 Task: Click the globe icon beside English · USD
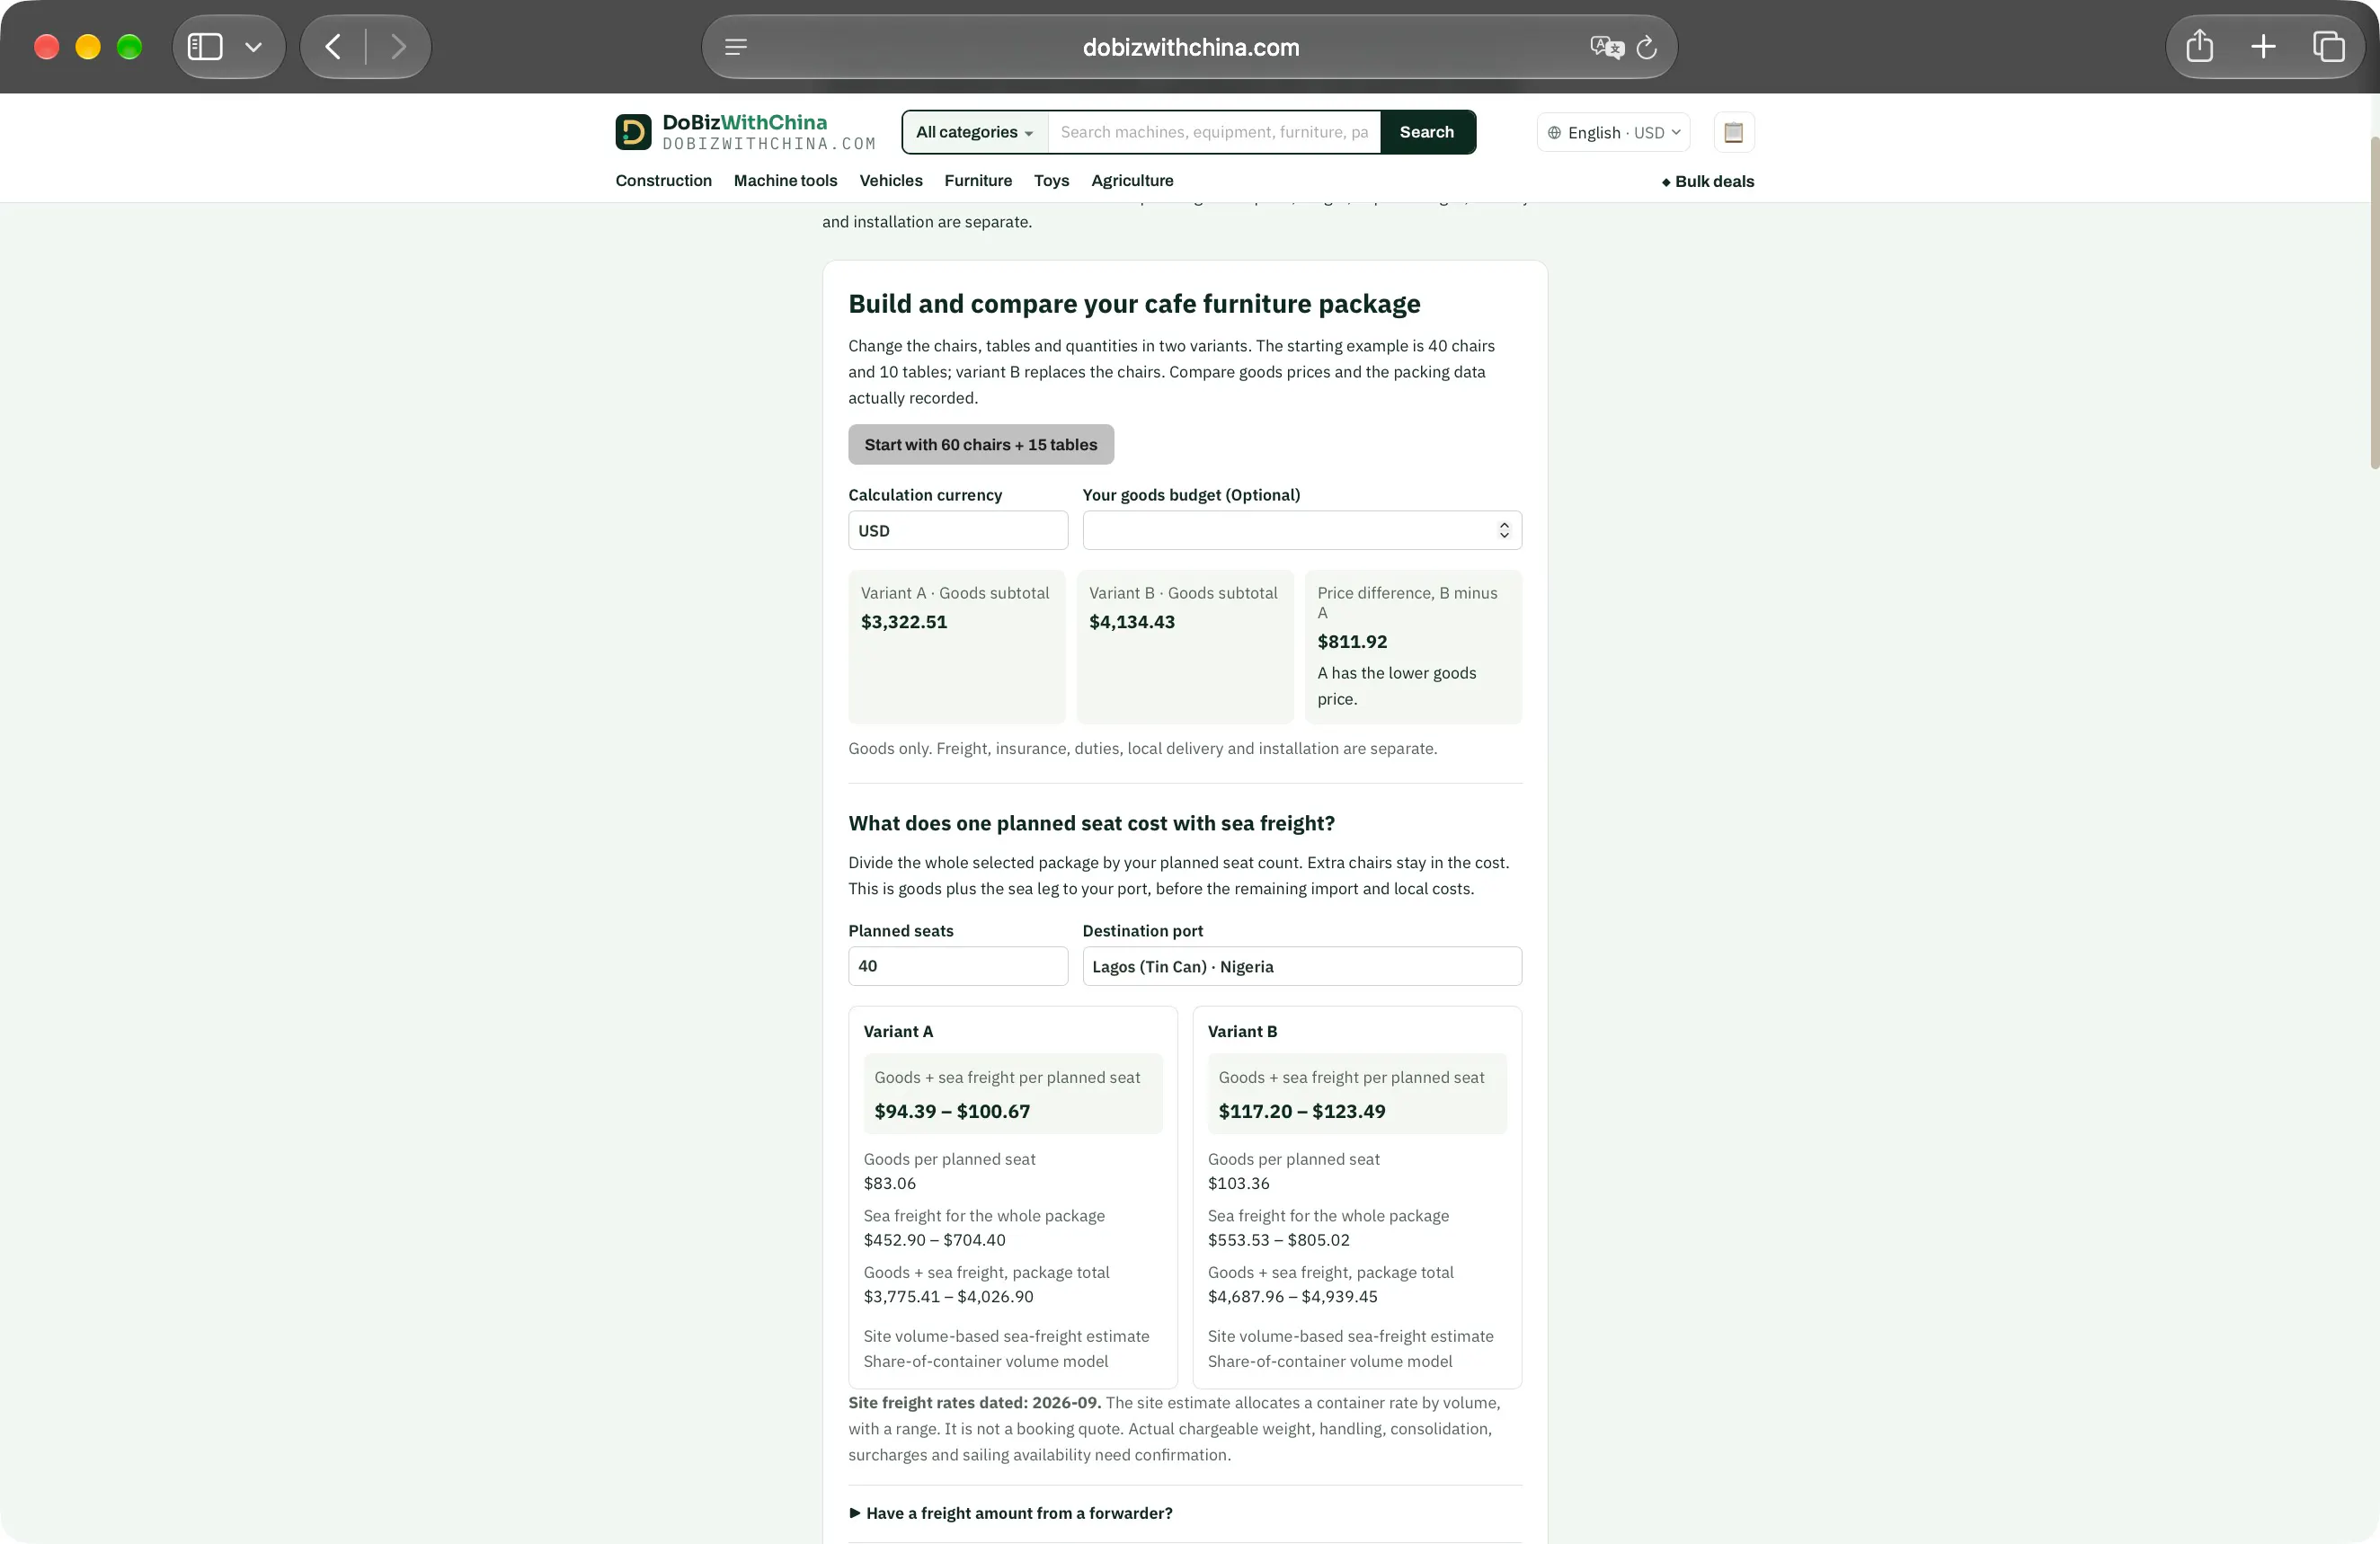pyautogui.click(x=1554, y=132)
